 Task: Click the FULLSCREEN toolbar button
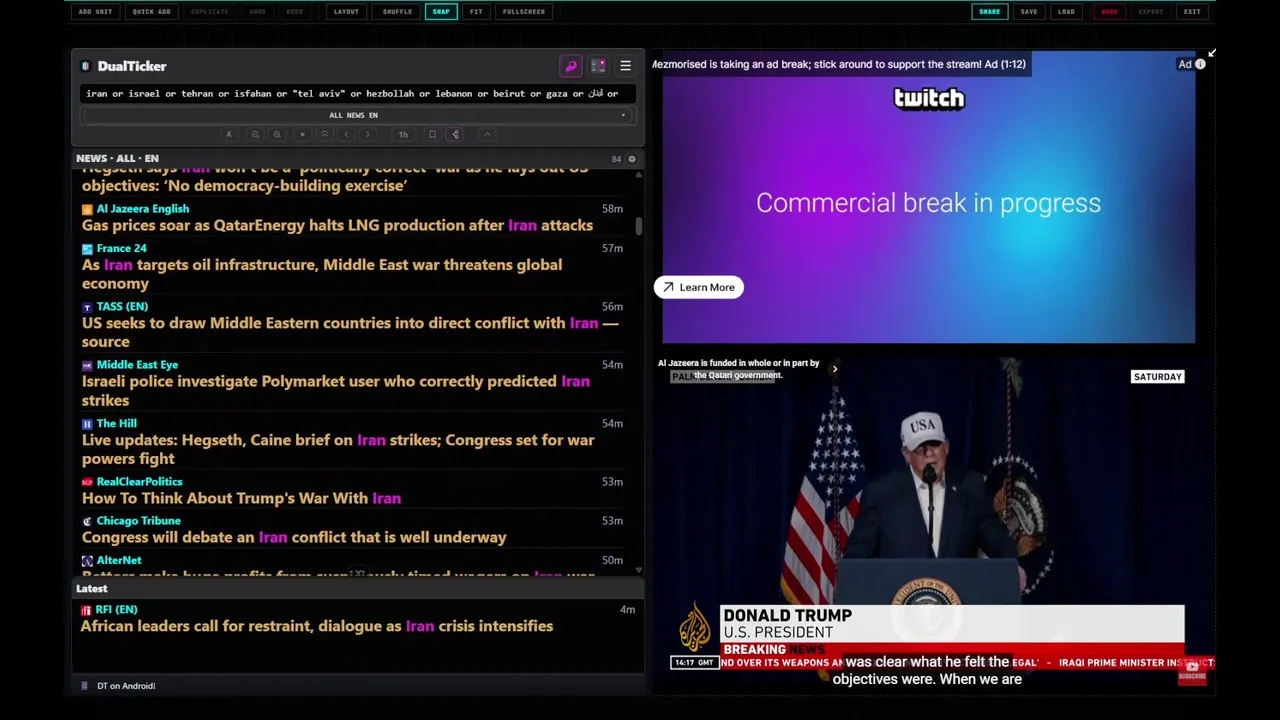click(x=524, y=12)
